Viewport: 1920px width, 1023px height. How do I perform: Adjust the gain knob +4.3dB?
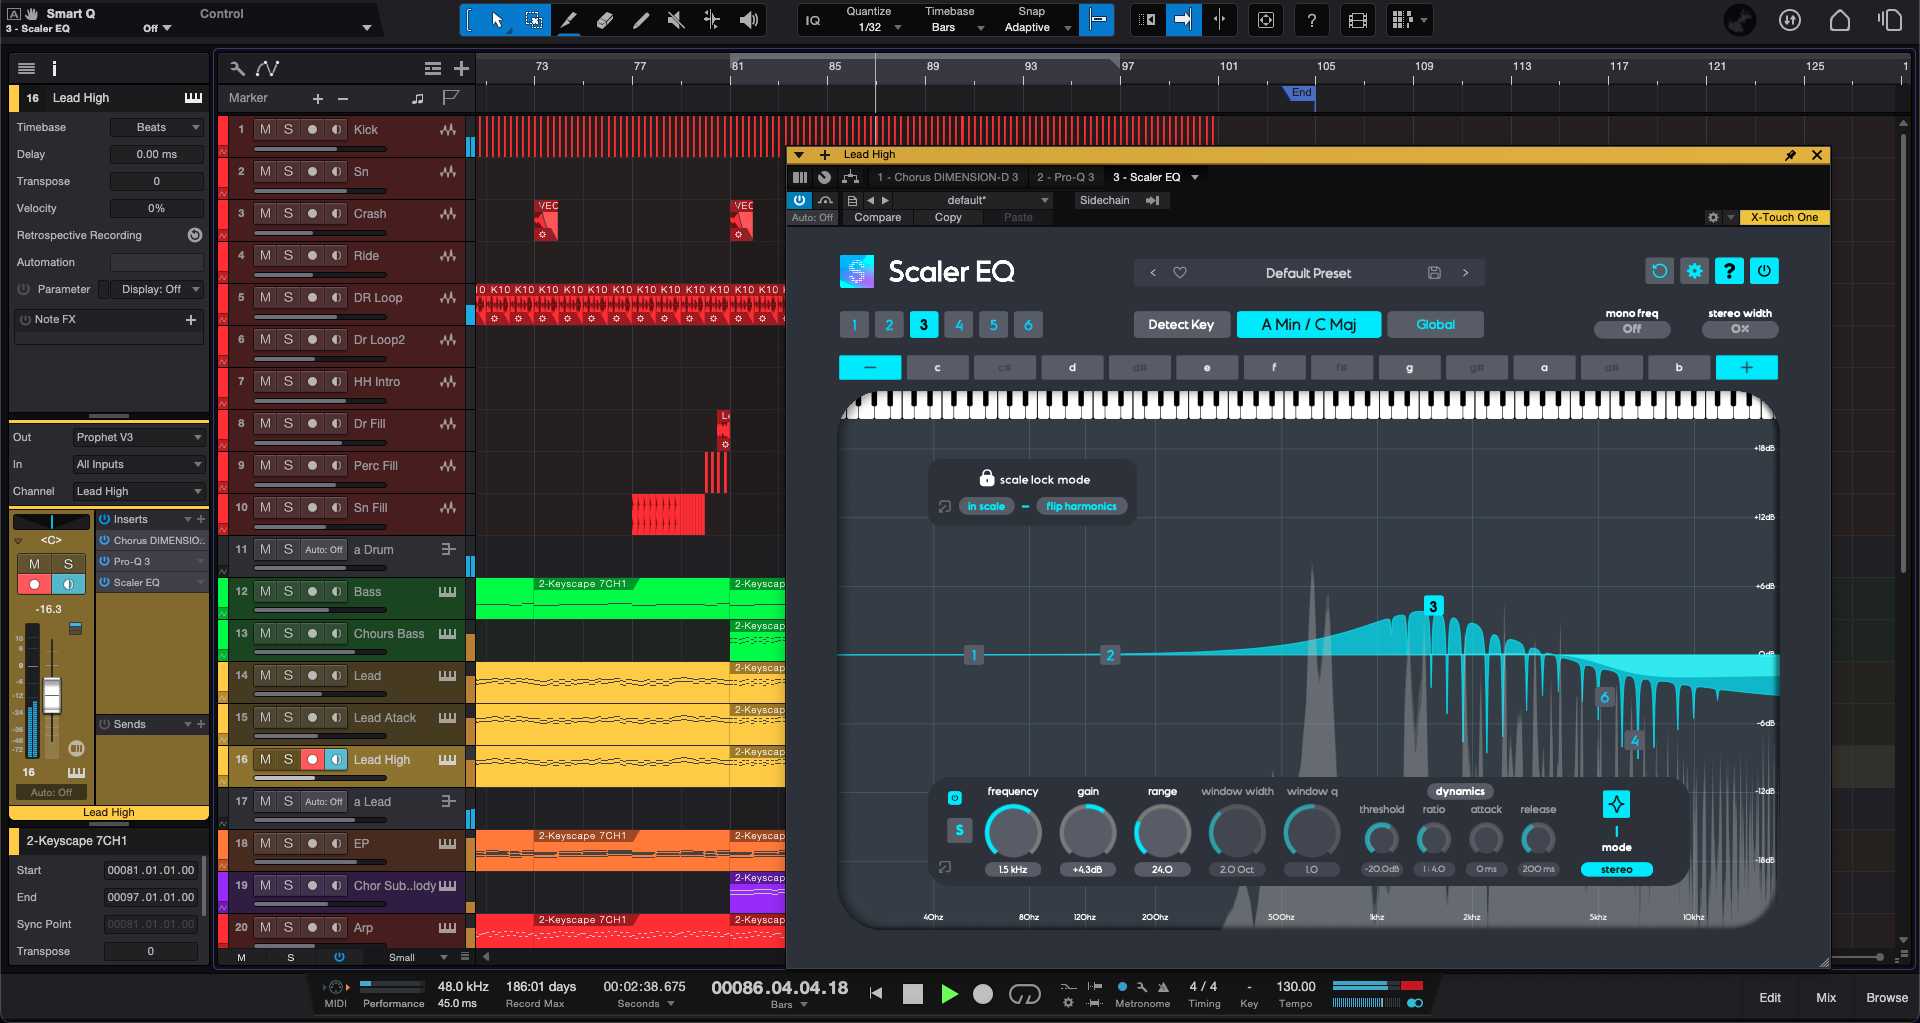tap(1088, 832)
